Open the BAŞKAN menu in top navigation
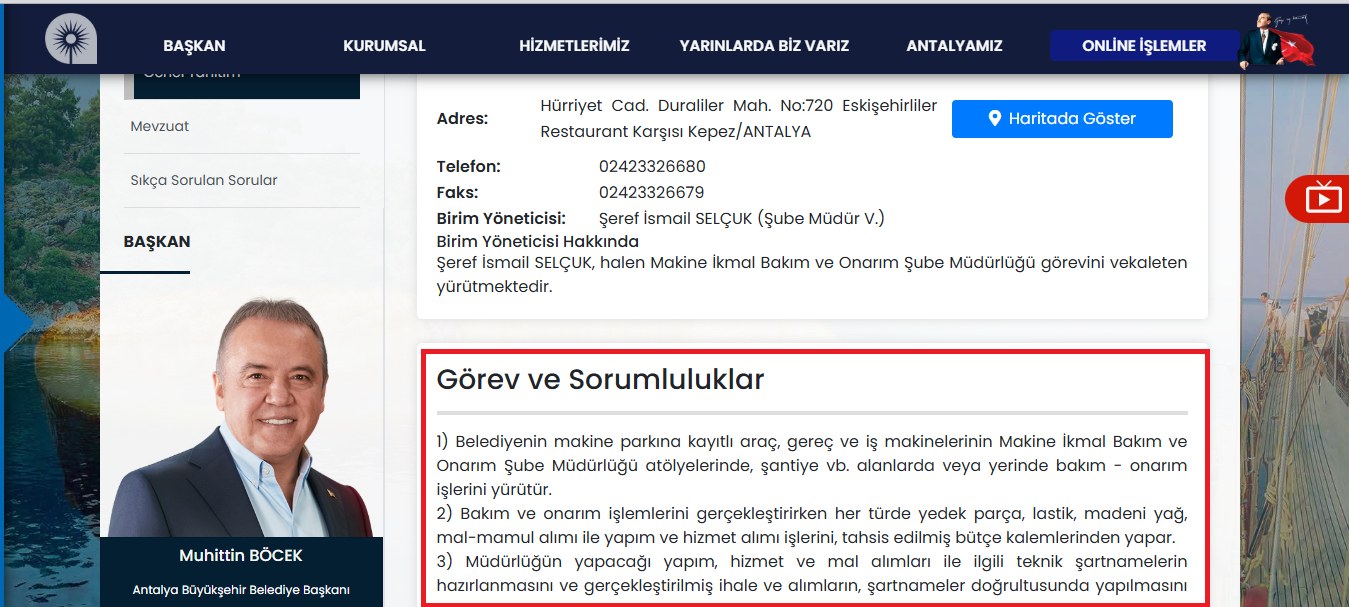This screenshot has height=607, width=1349. 194,46
